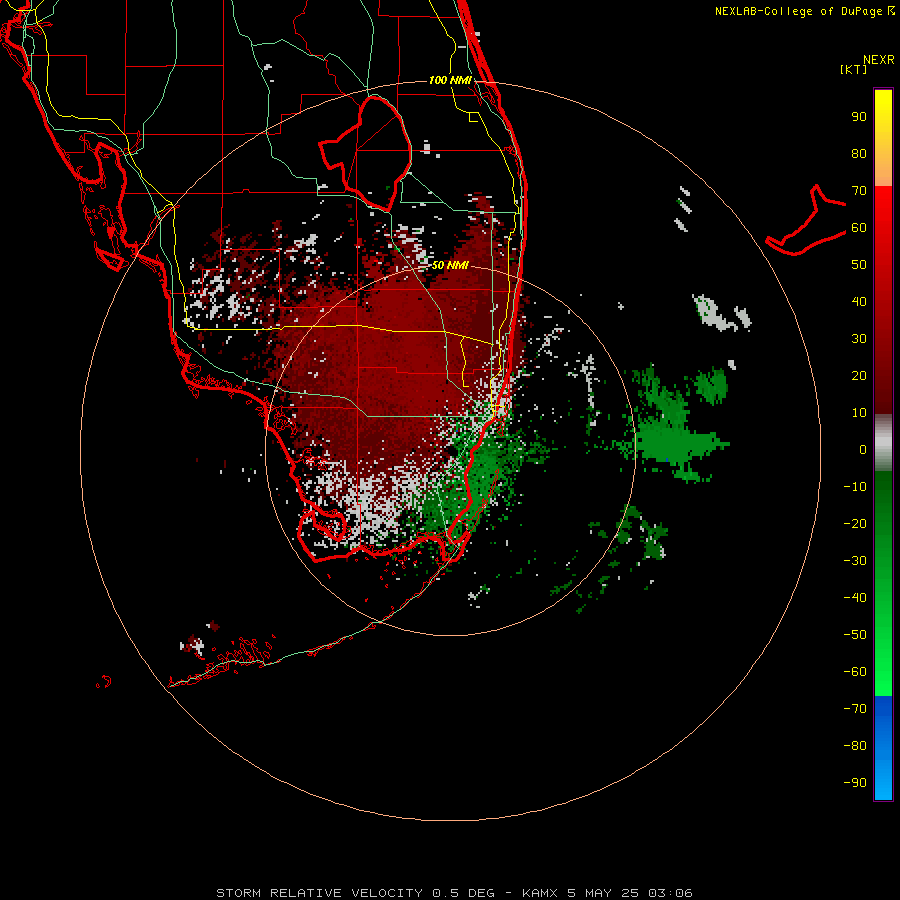Click the -50 knot scale label
900x900 pixels.
855,635
